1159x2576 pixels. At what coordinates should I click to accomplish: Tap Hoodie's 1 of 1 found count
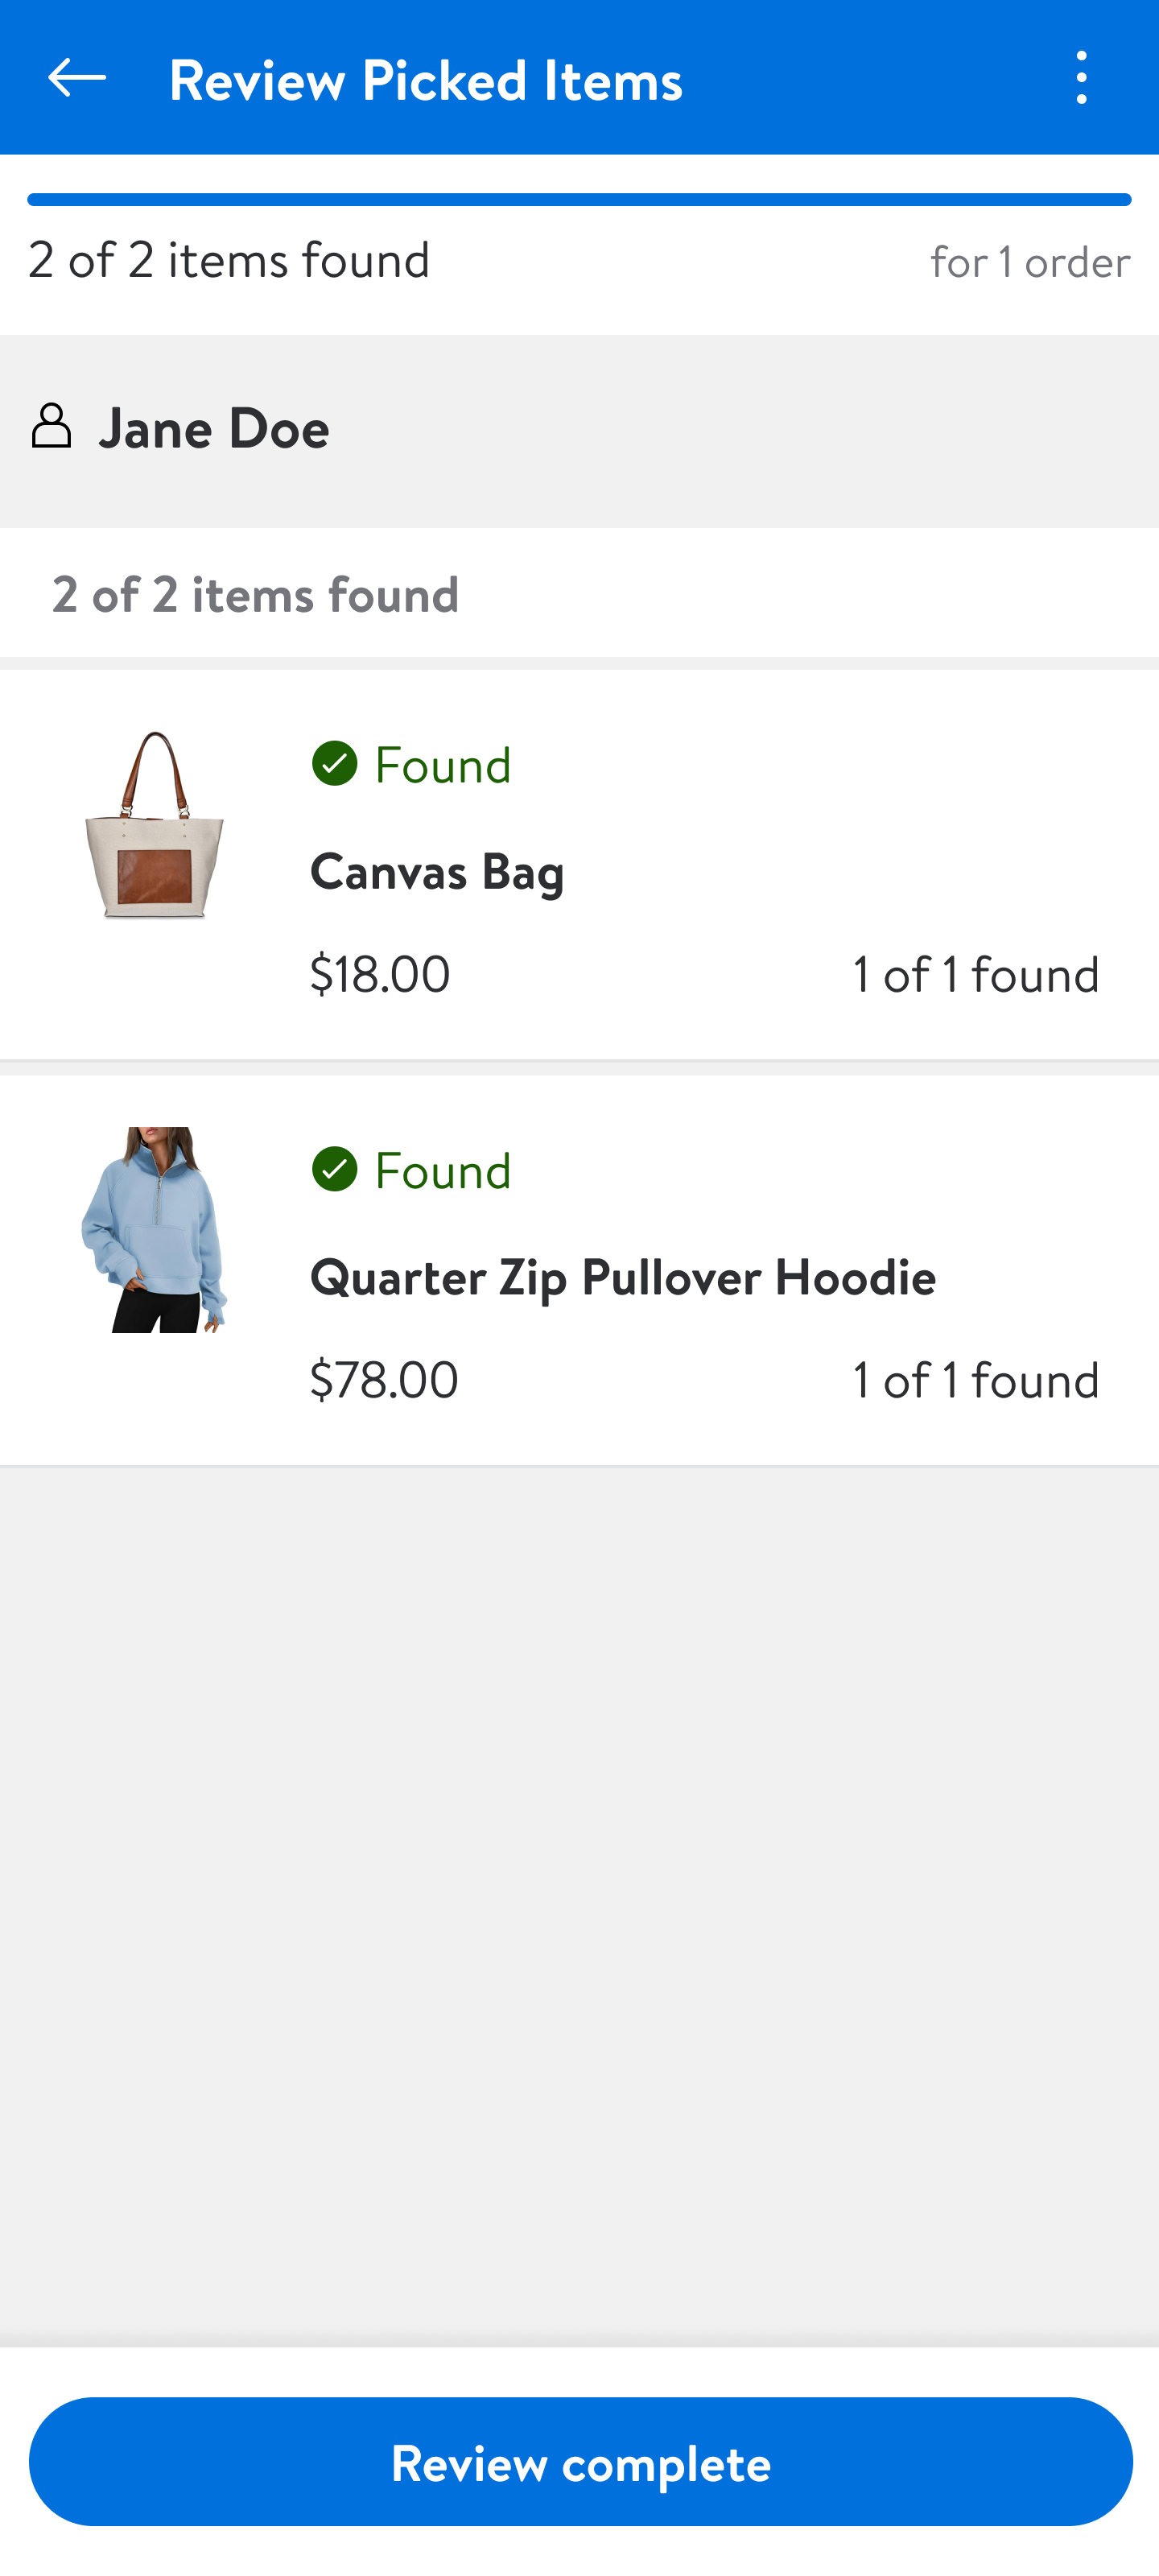pos(975,1380)
